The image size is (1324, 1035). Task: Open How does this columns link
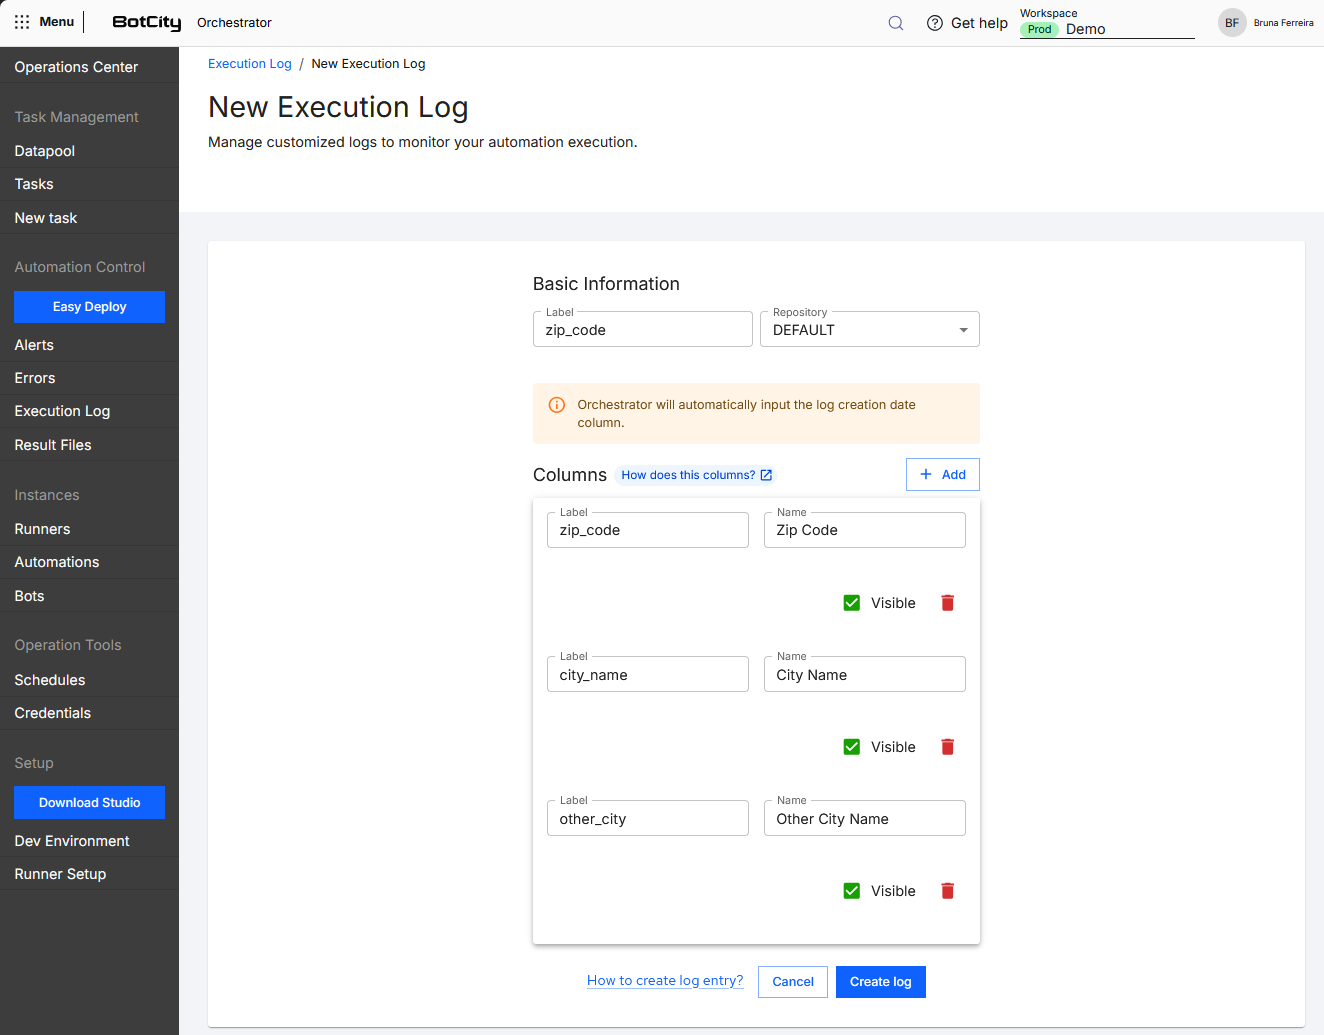(x=696, y=475)
